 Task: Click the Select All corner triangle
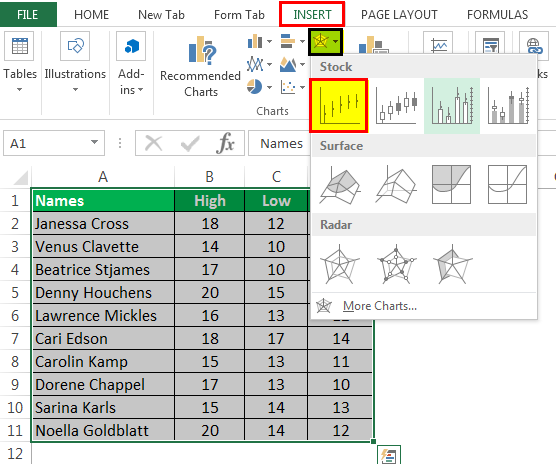click(x=21, y=178)
